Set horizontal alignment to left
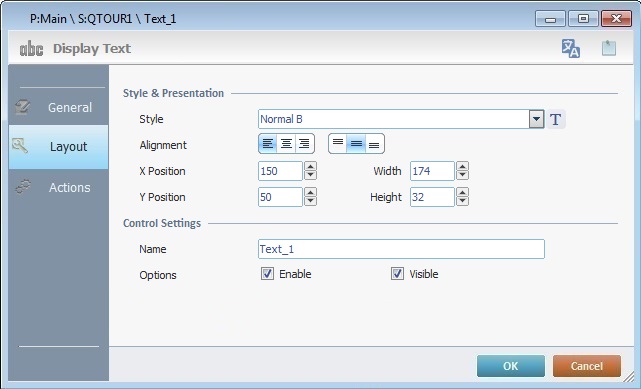Screen dimensions: 641x389 268,143
